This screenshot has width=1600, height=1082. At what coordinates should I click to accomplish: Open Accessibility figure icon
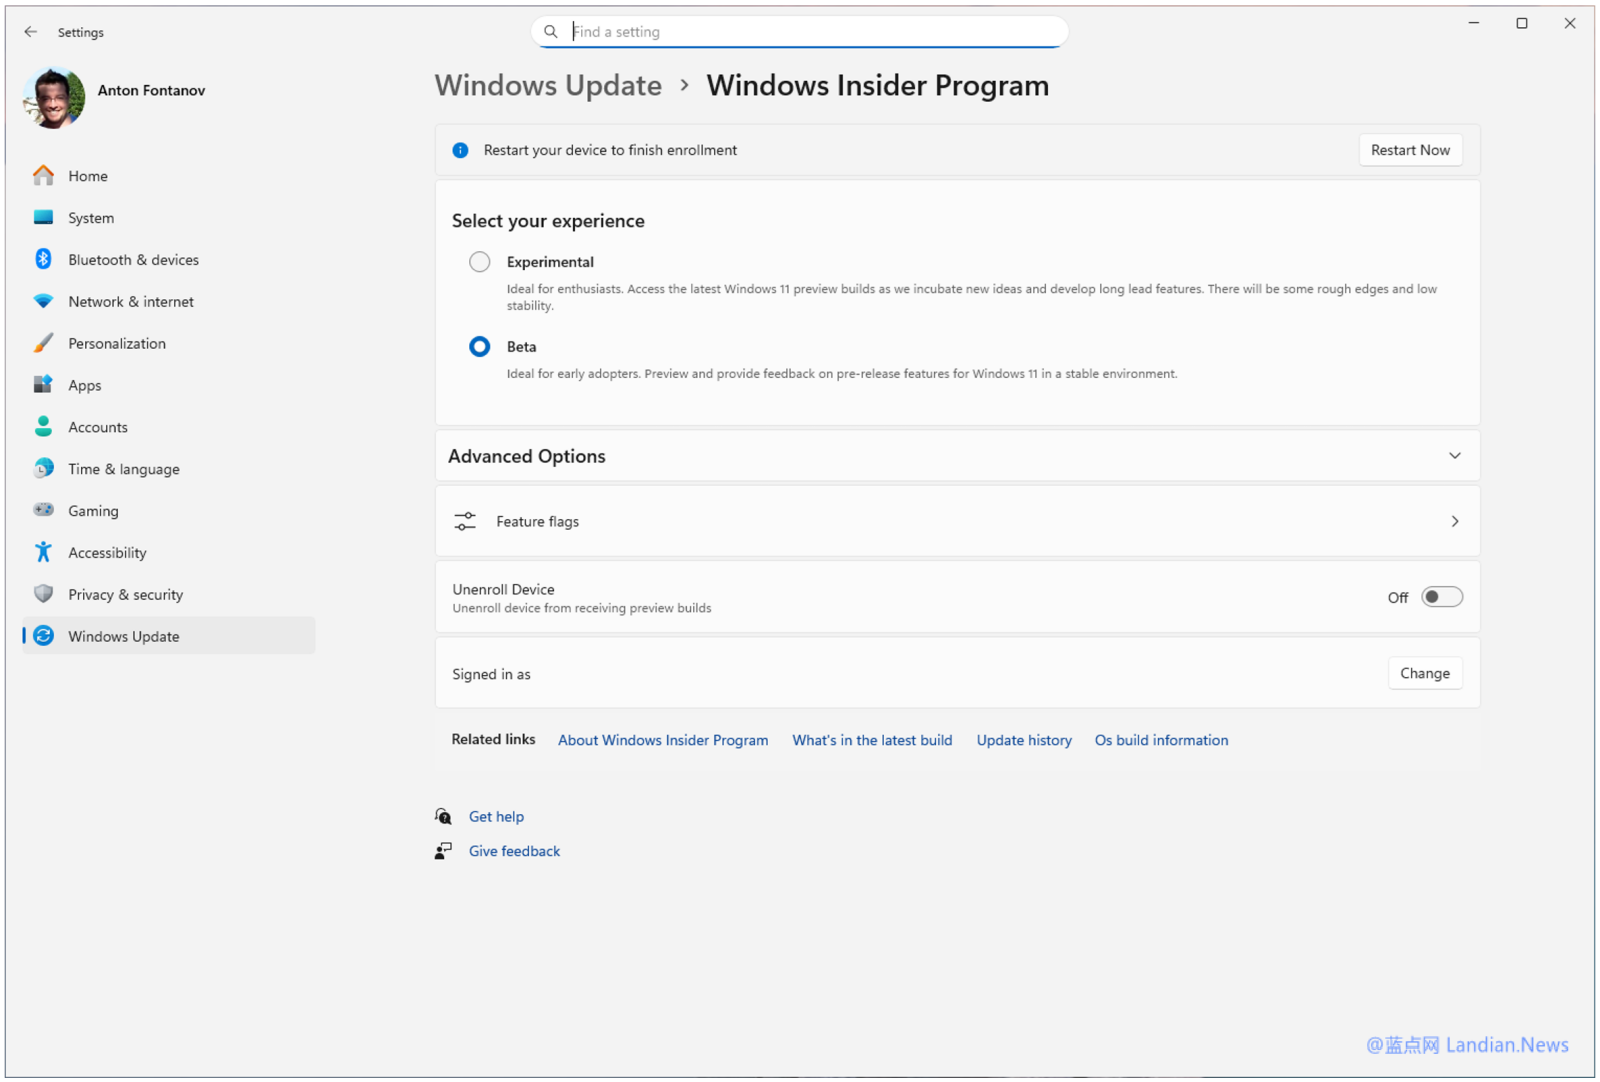click(x=43, y=552)
